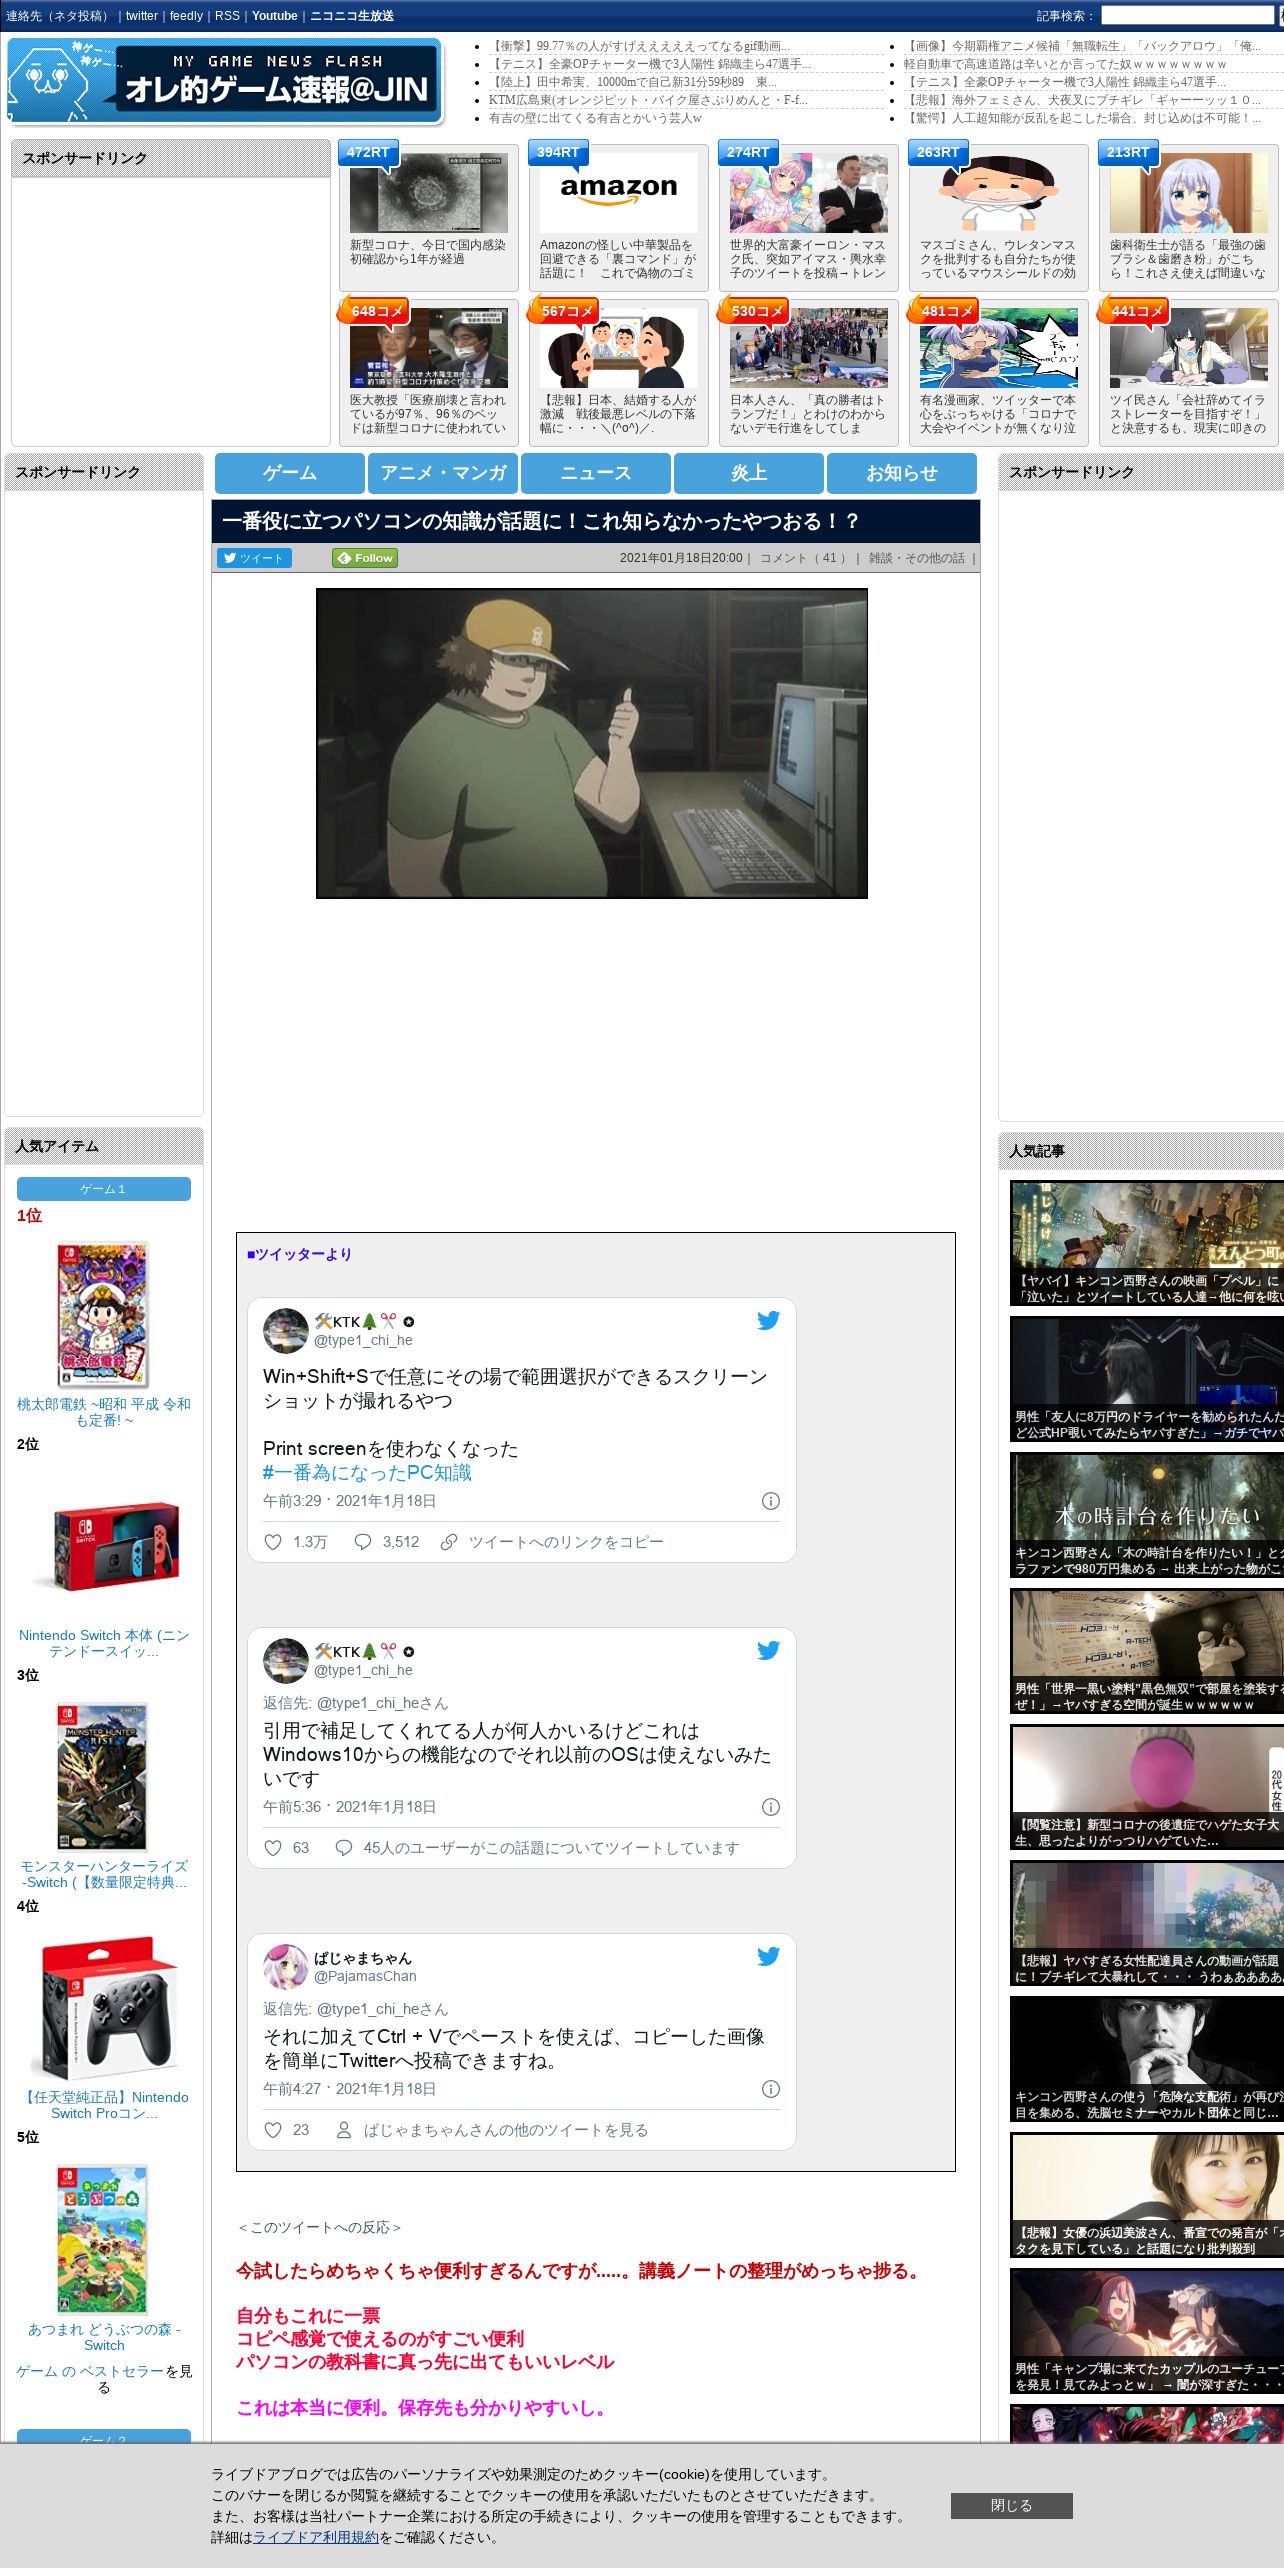1284x2568 pixels.
Task: Open the 263RT マスコミさん article card
Action: click(x=999, y=217)
